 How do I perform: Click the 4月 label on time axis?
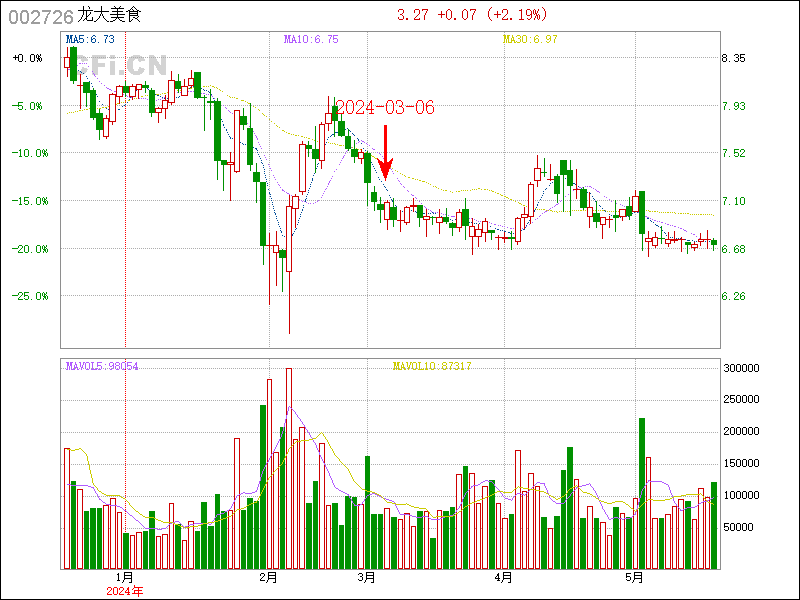(503, 577)
